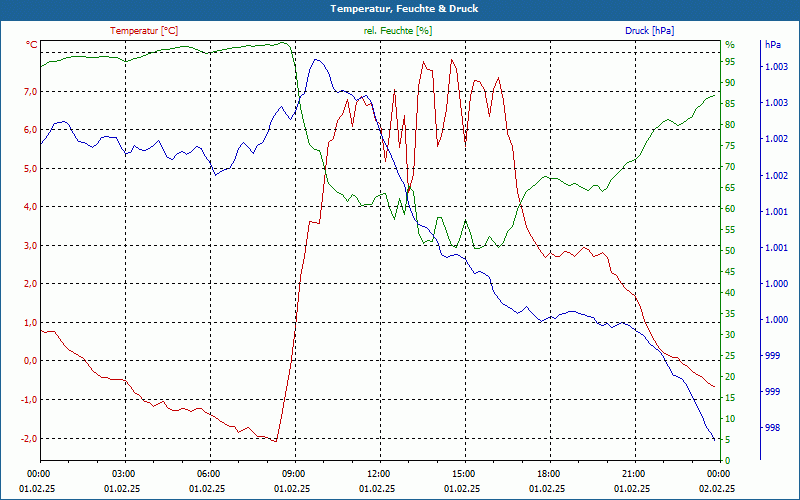Select the blue 'Druck [hPa]' legend label
The height and width of the screenshot is (500, 800).
[649, 31]
